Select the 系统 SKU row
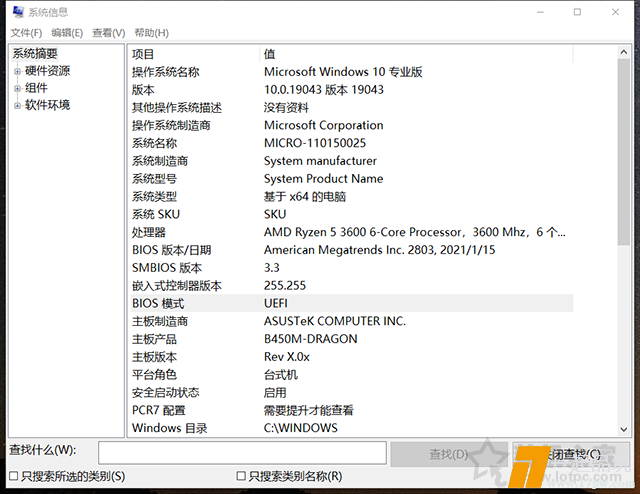Screen dimensions: 640x494 (351, 214)
